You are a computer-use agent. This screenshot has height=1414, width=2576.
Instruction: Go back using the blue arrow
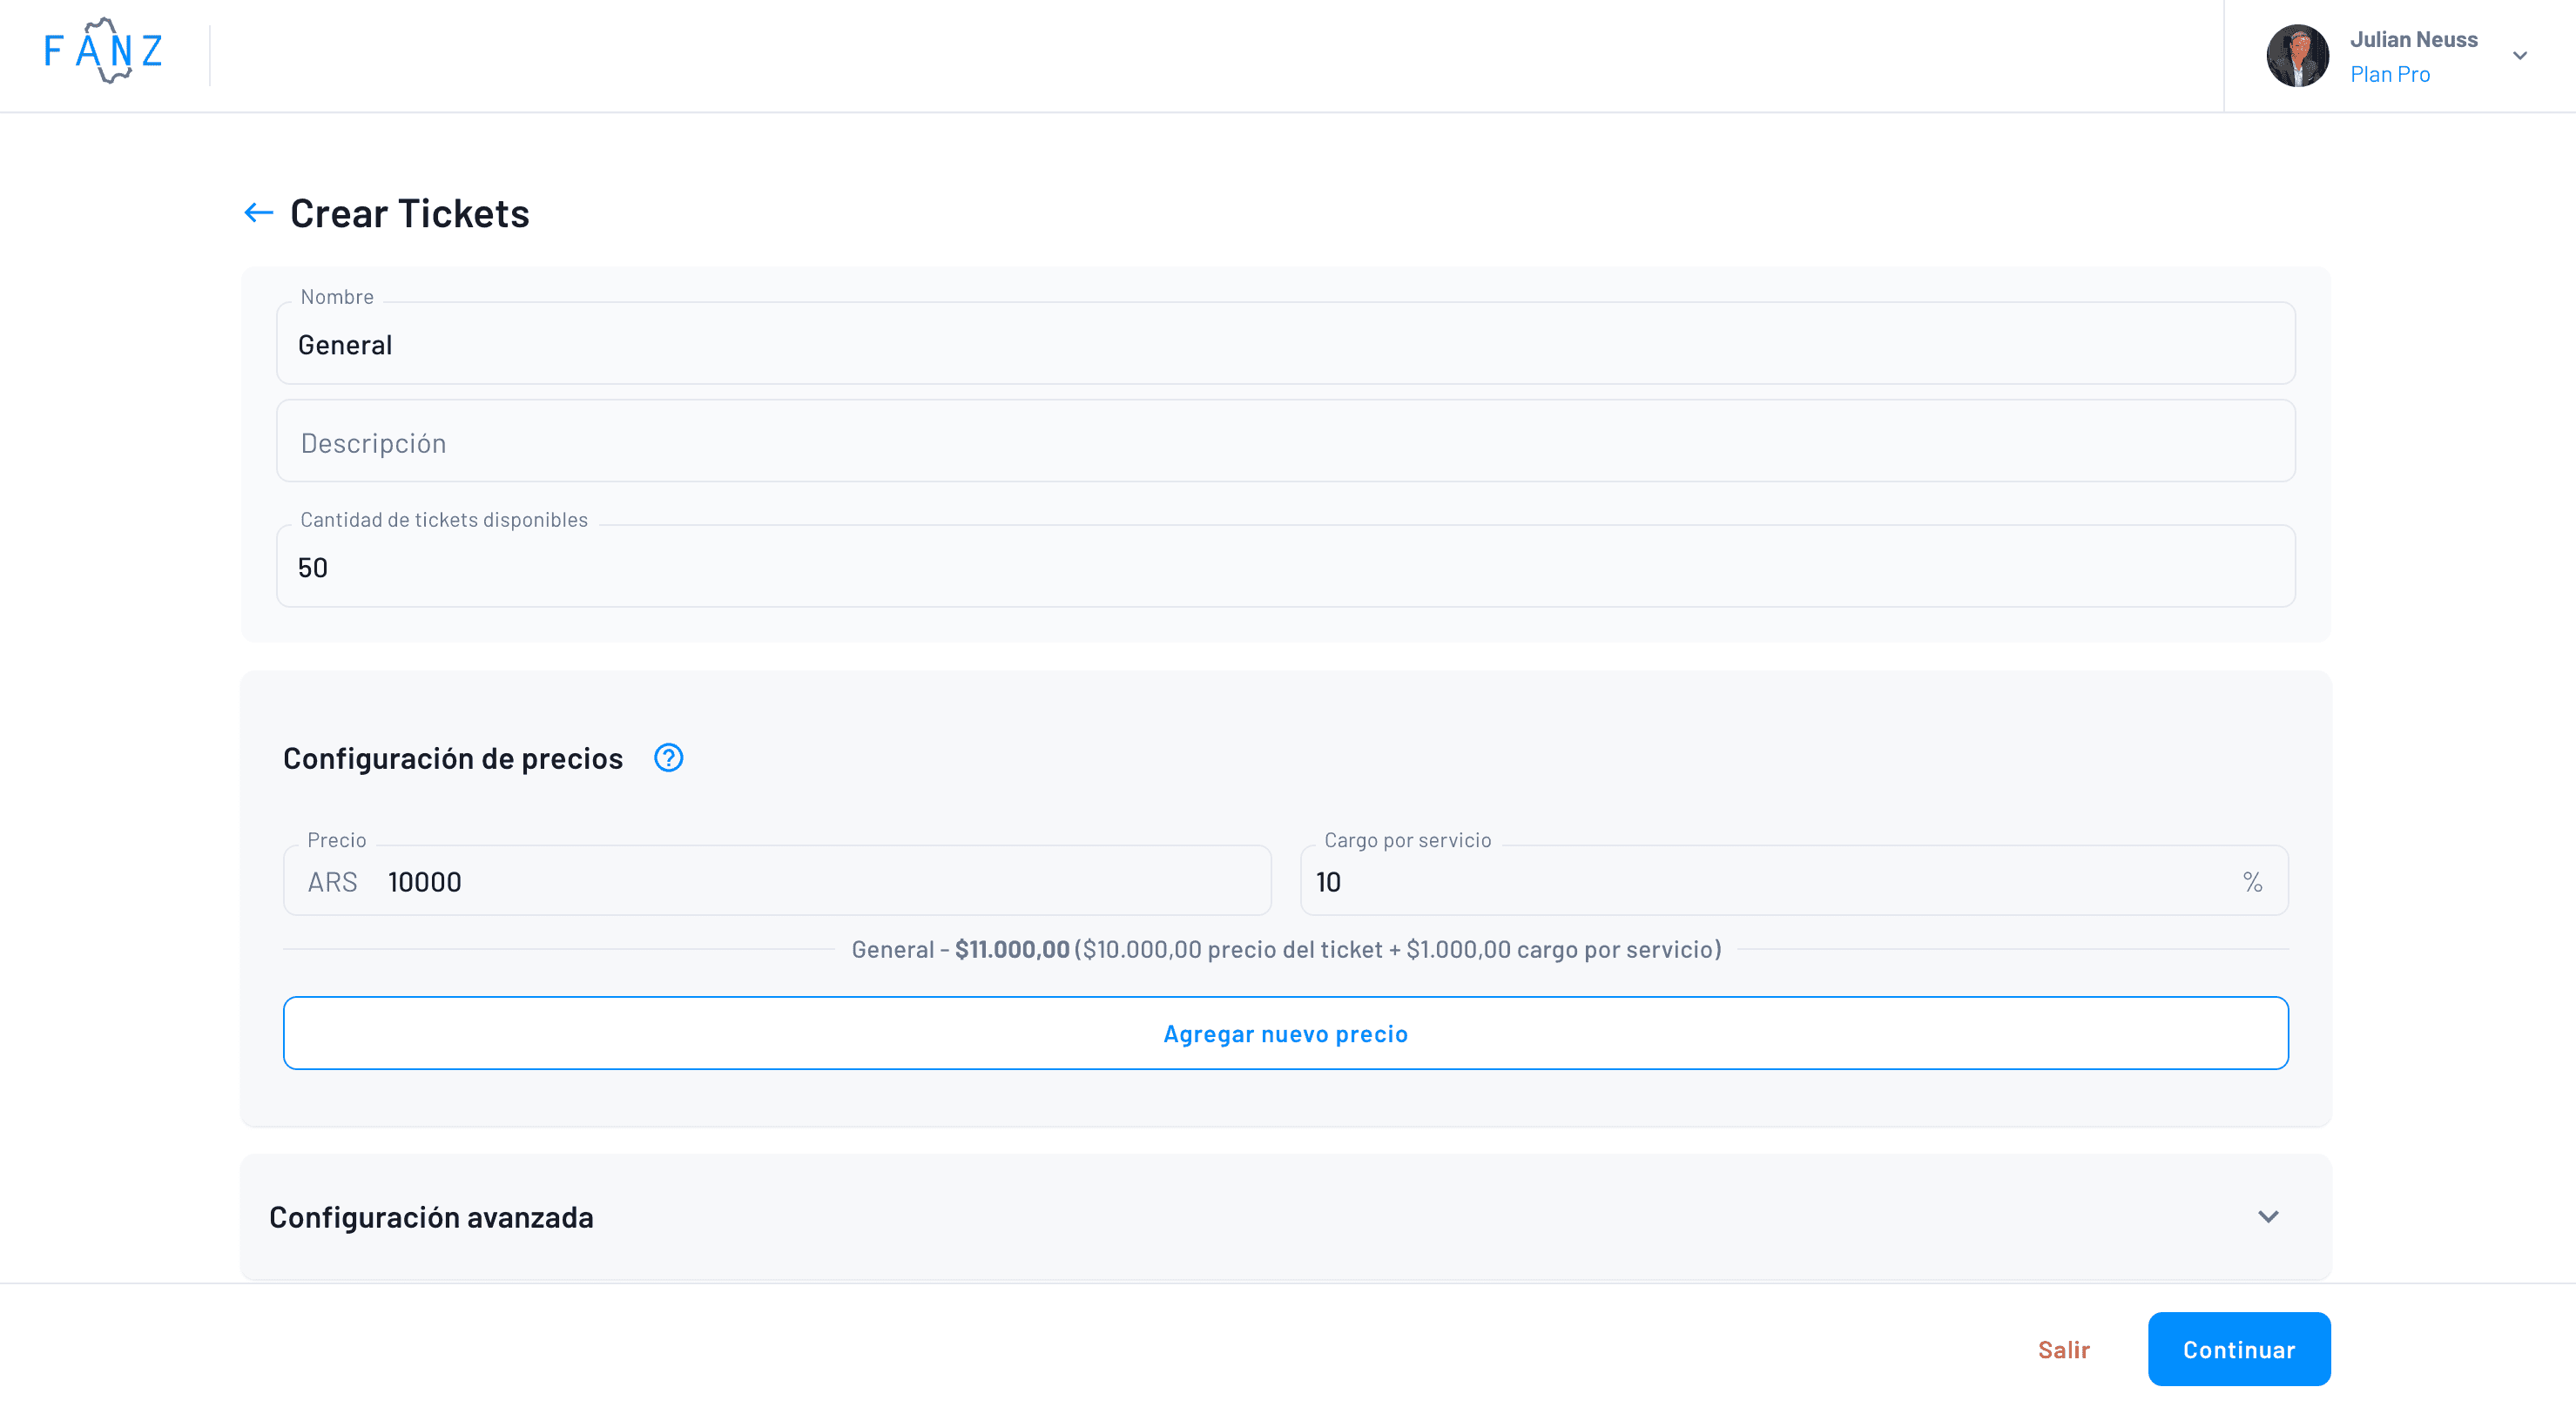pyautogui.click(x=258, y=213)
